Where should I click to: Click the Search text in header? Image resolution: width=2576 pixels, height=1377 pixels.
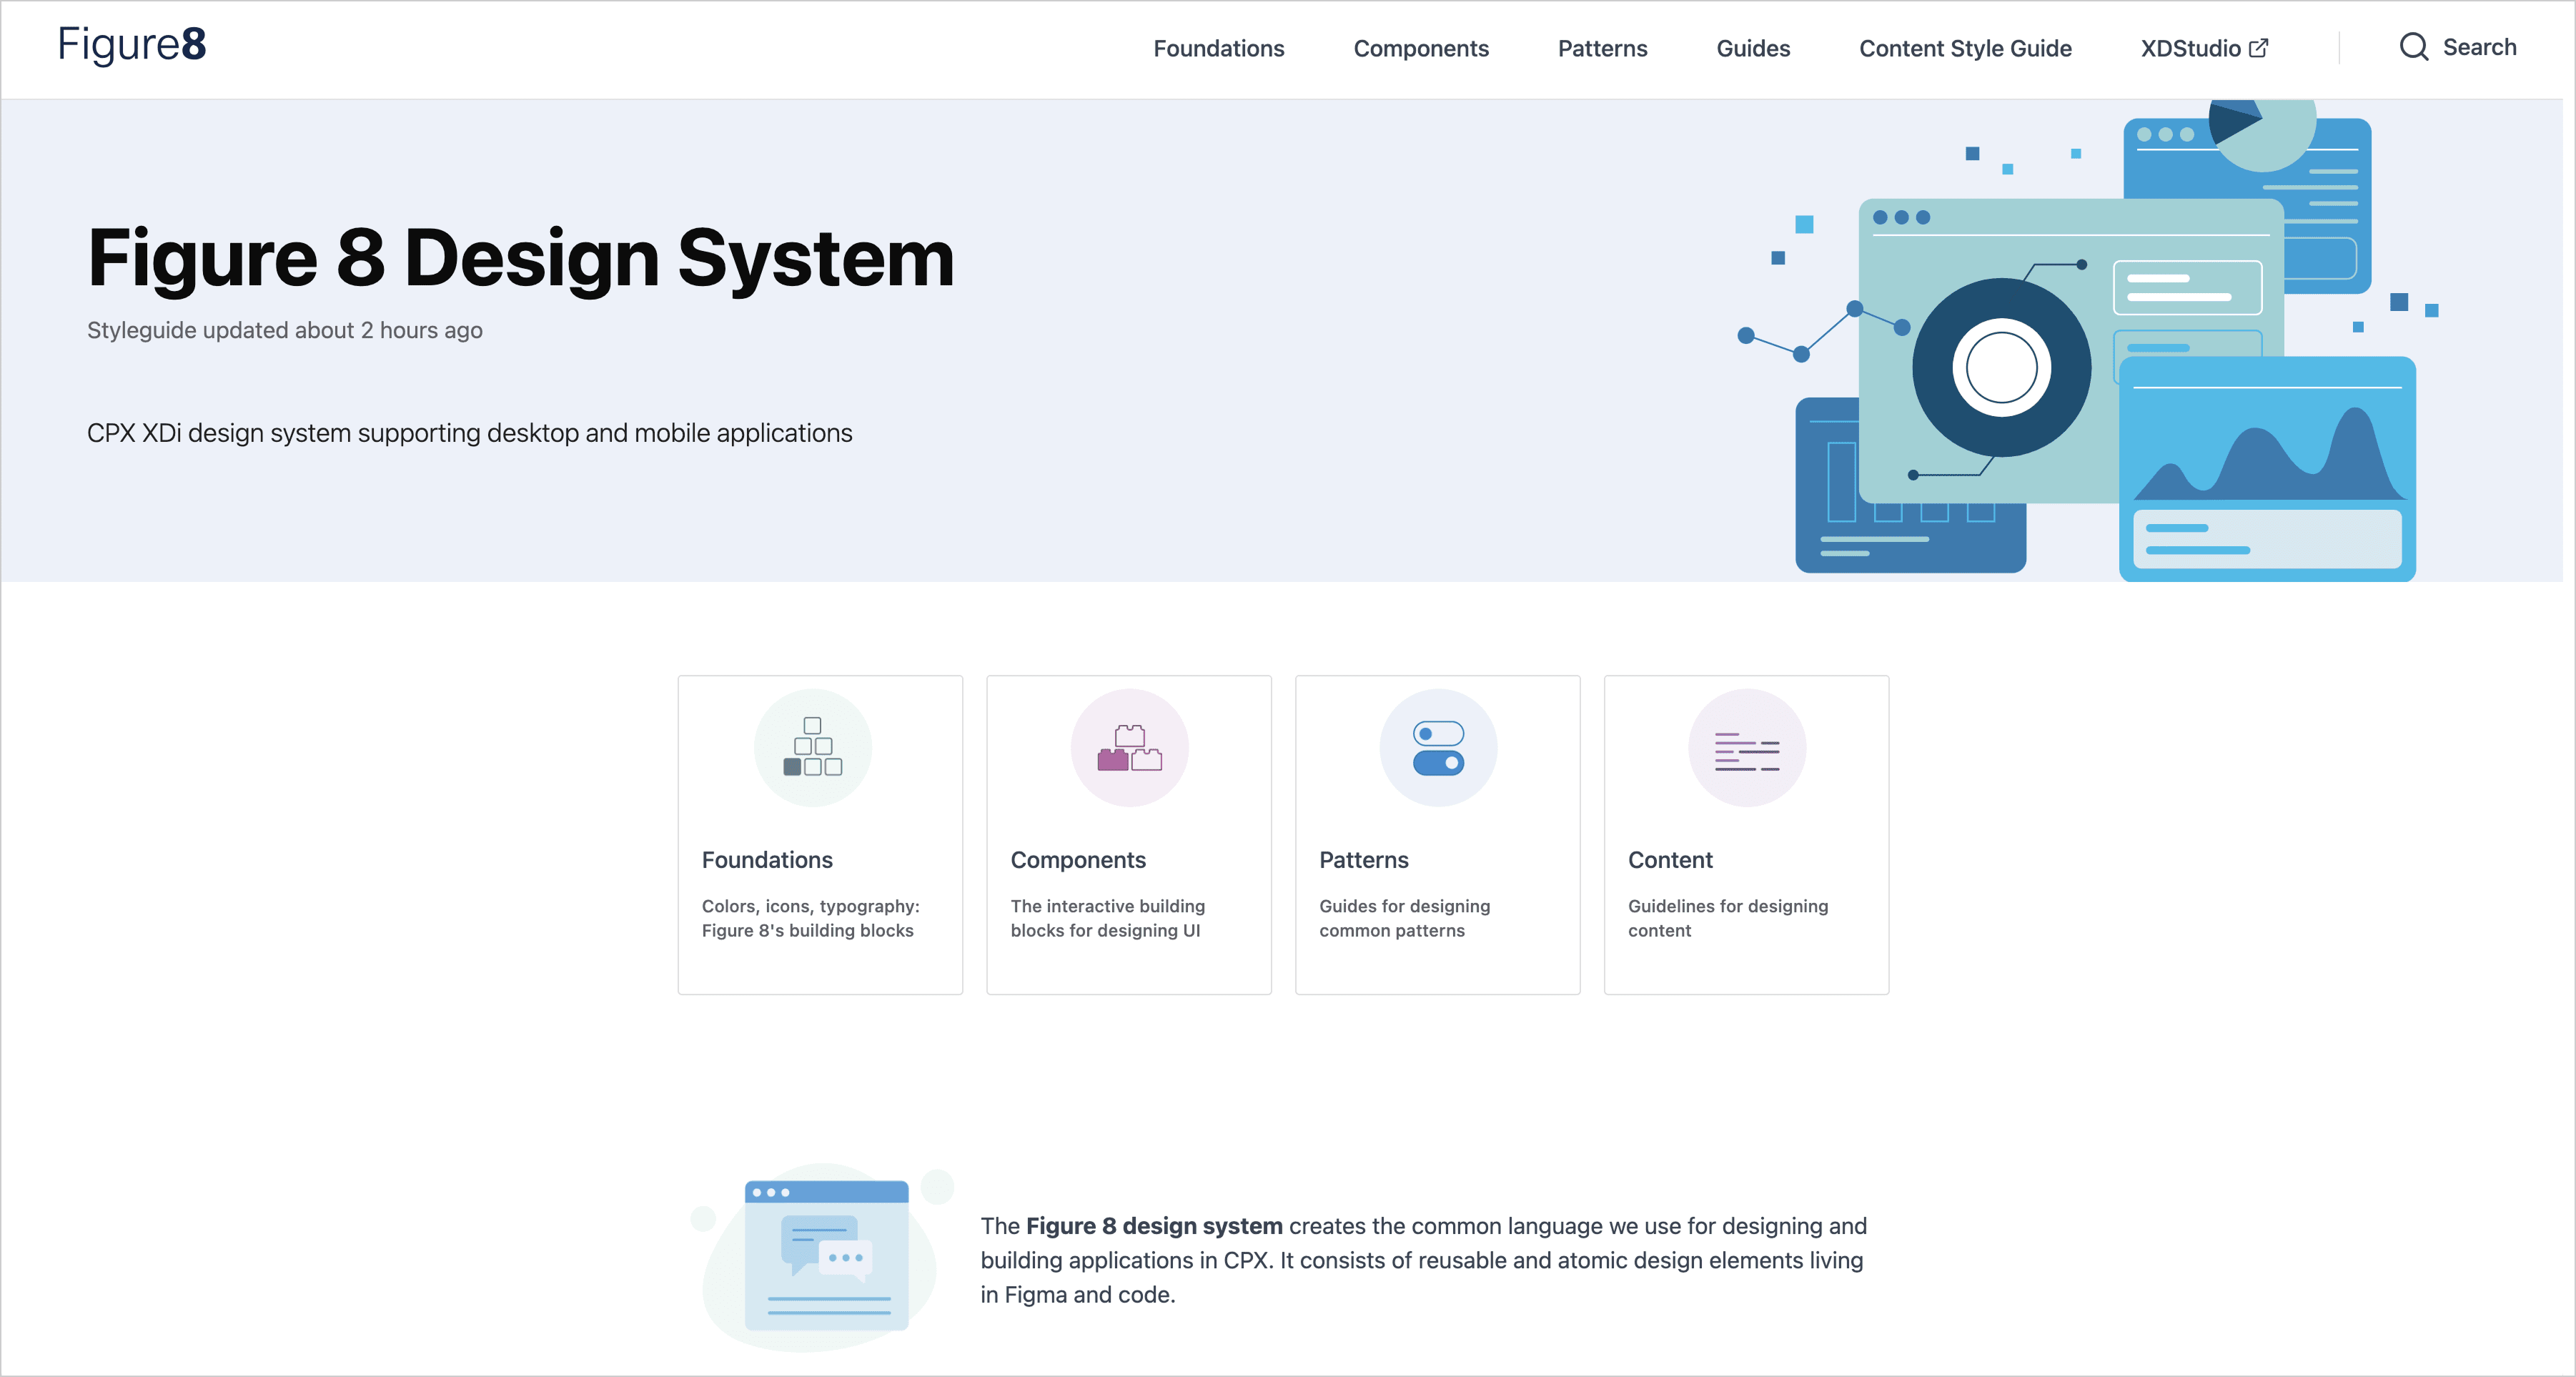[2478, 47]
